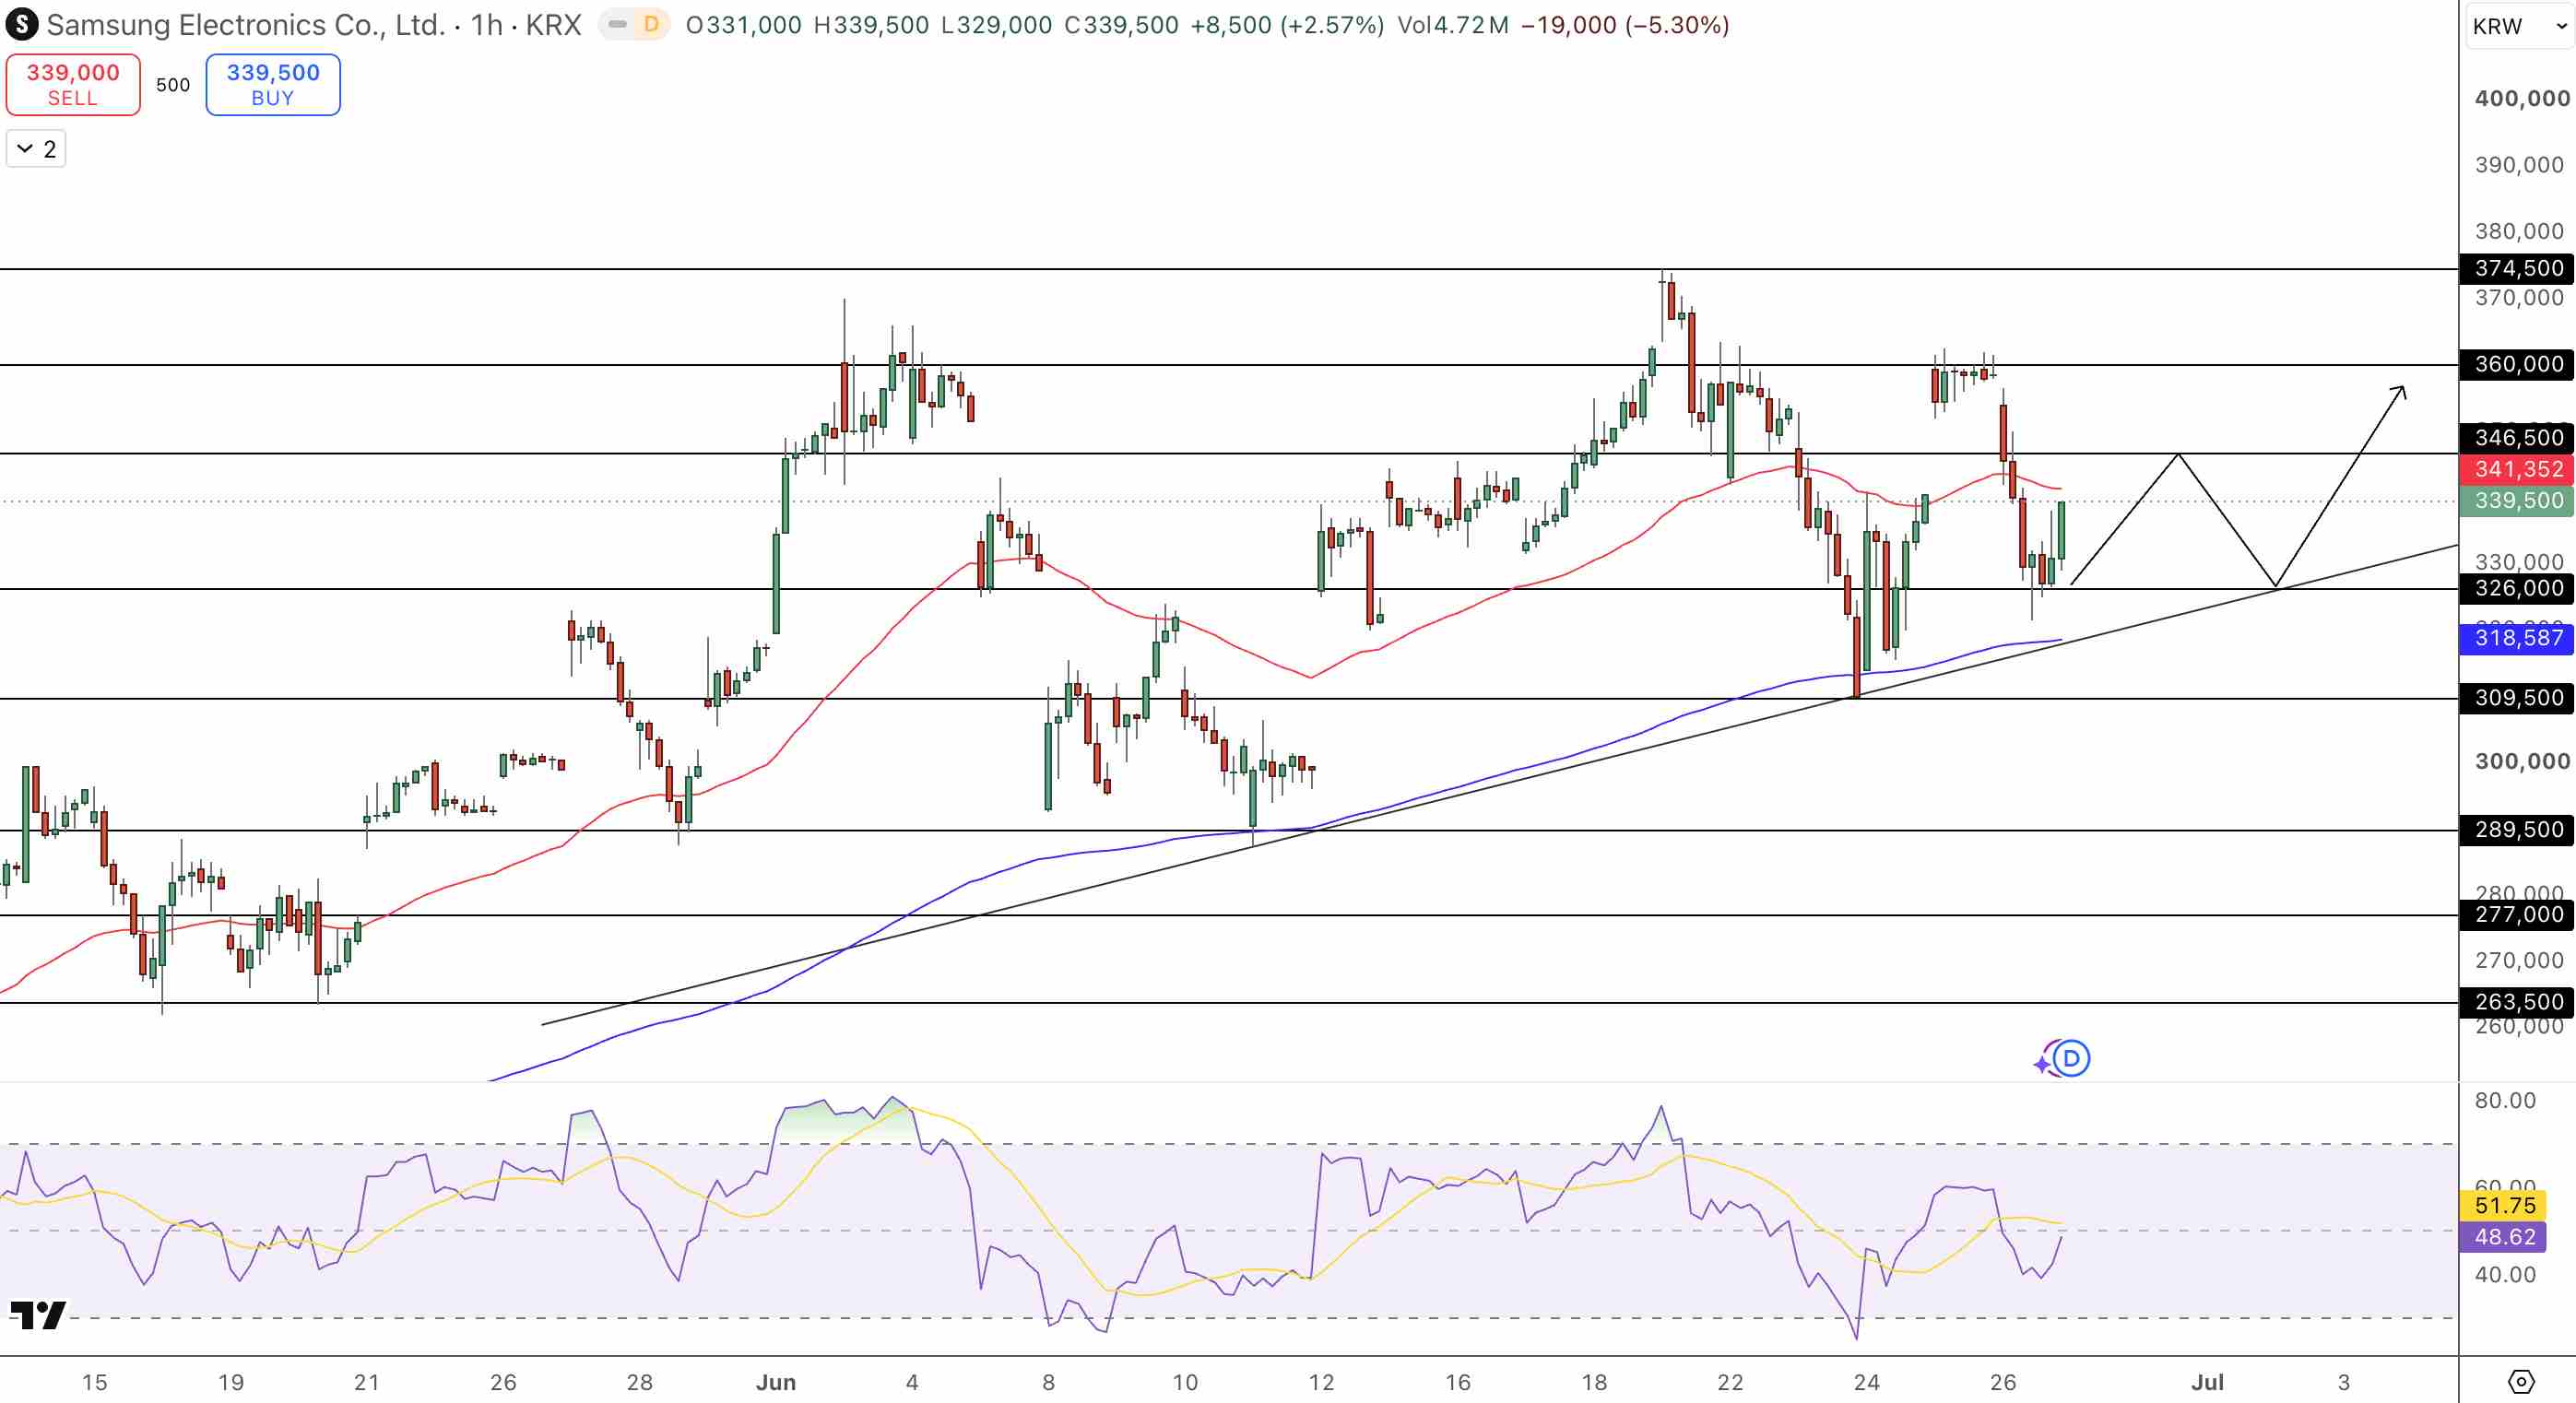This screenshot has width=2576, height=1403.
Task: Click the 22 date label on the time axis
Action: [1730, 1383]
